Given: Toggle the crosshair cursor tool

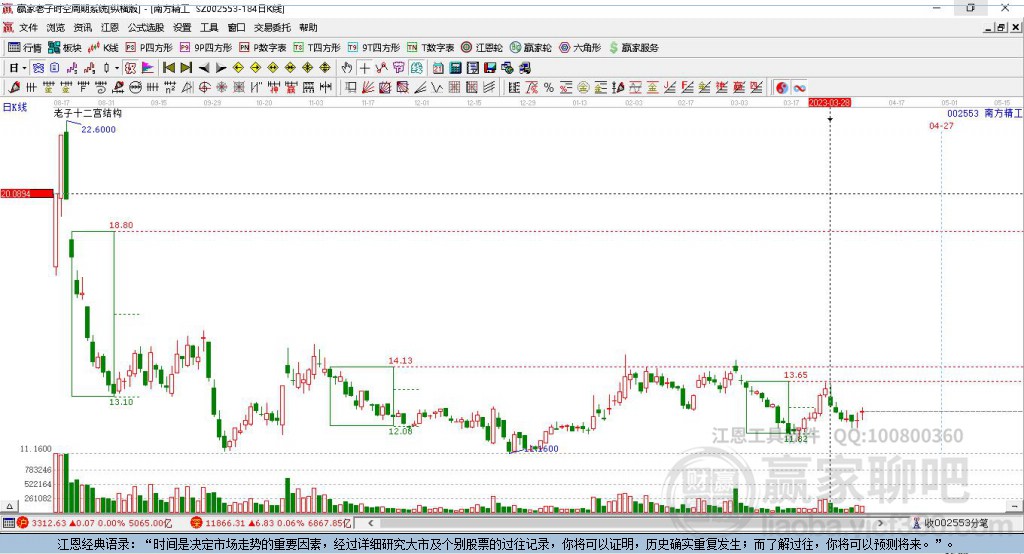Looking at the screenshot, I should tap(364, 68).
